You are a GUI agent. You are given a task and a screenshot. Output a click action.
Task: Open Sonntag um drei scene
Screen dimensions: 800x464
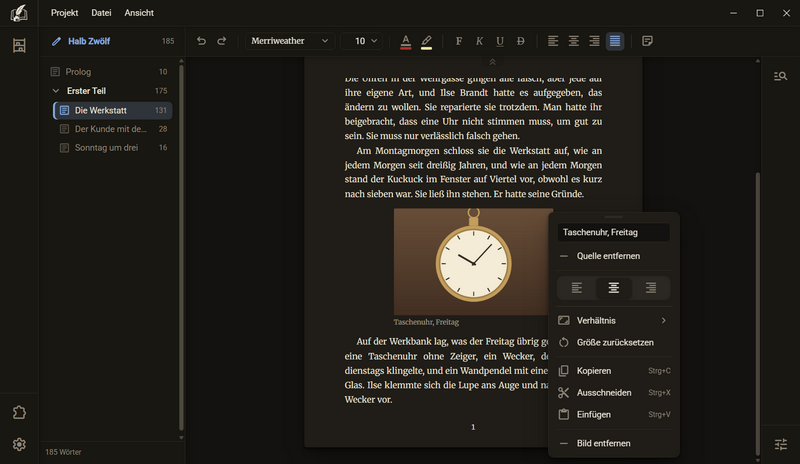click(x=113, y=148)
